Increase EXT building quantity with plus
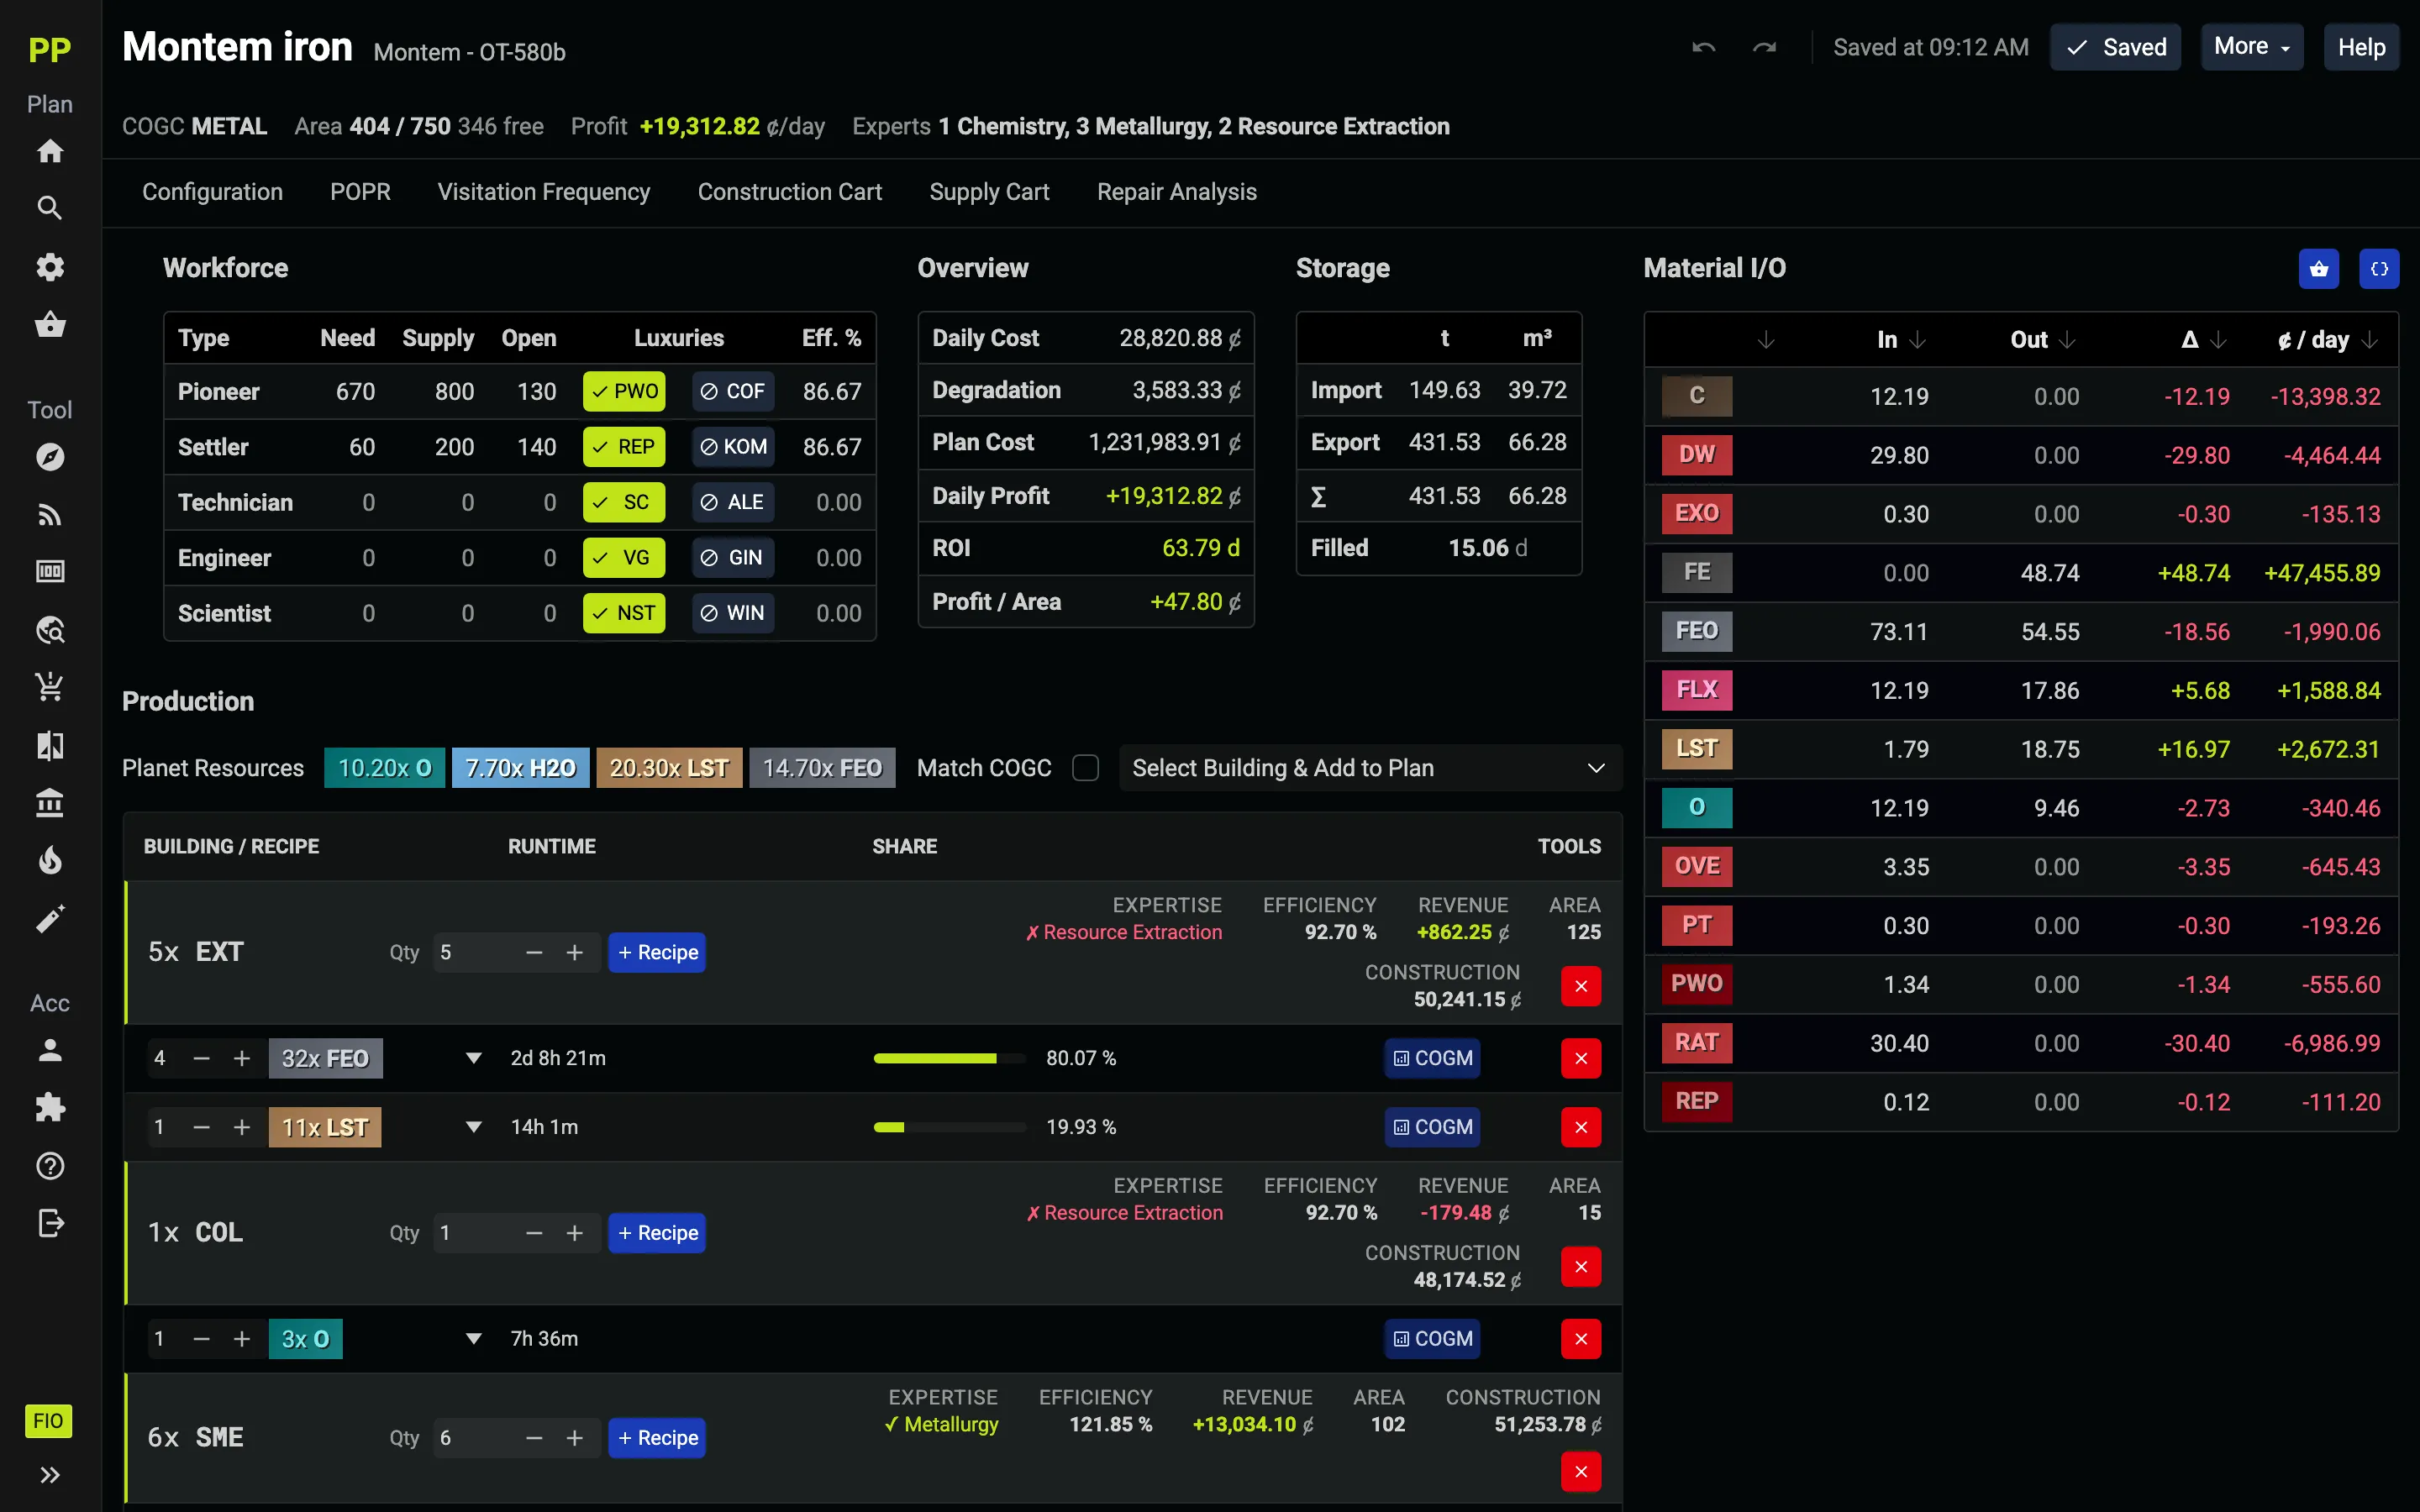This screenshot has height=1512, width=2420. [574, 952]
